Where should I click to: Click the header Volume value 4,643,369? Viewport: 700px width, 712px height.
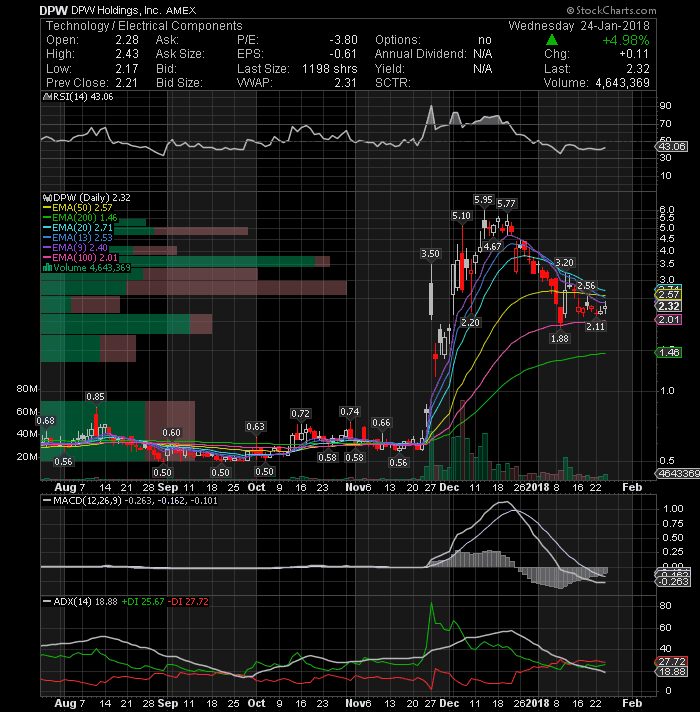622,83
